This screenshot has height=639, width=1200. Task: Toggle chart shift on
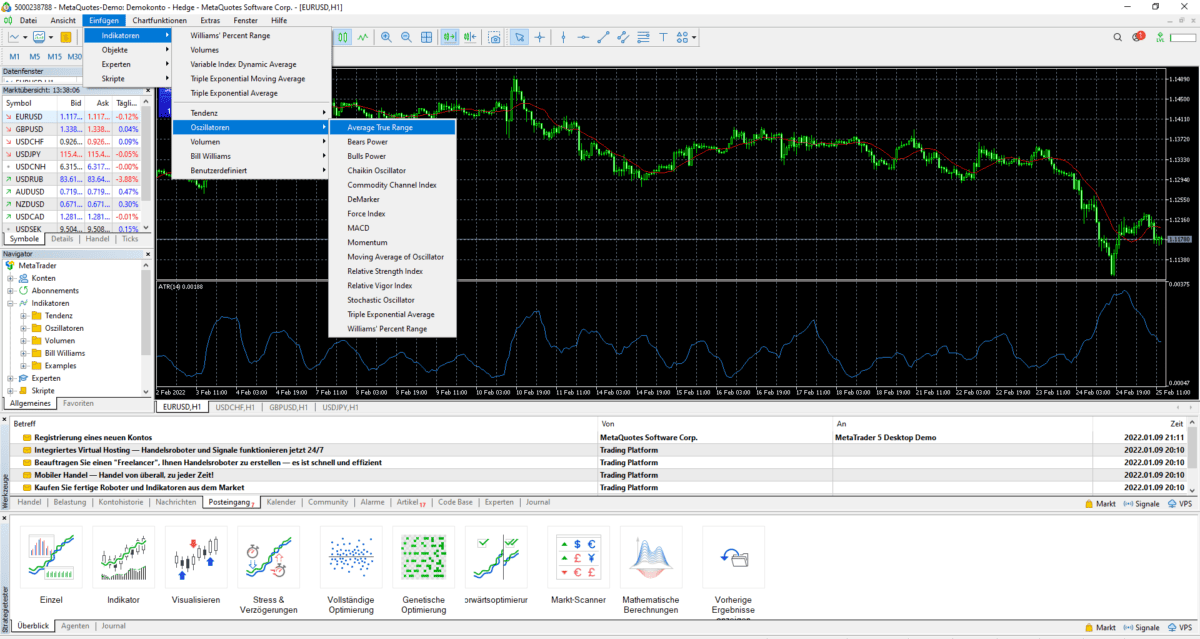click(x=470, y=37)
